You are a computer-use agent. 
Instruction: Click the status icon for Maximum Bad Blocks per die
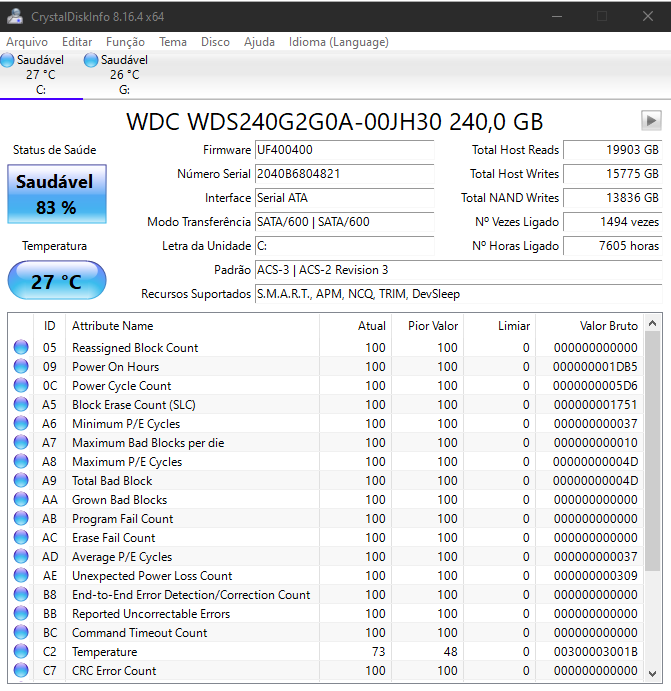click(x=21, y=442)
